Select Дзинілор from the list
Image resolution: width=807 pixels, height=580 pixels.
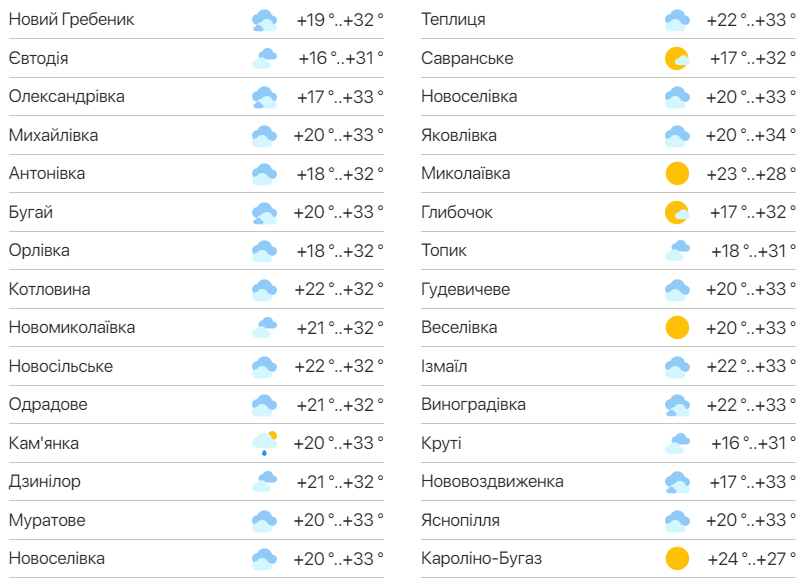[44, 481]
